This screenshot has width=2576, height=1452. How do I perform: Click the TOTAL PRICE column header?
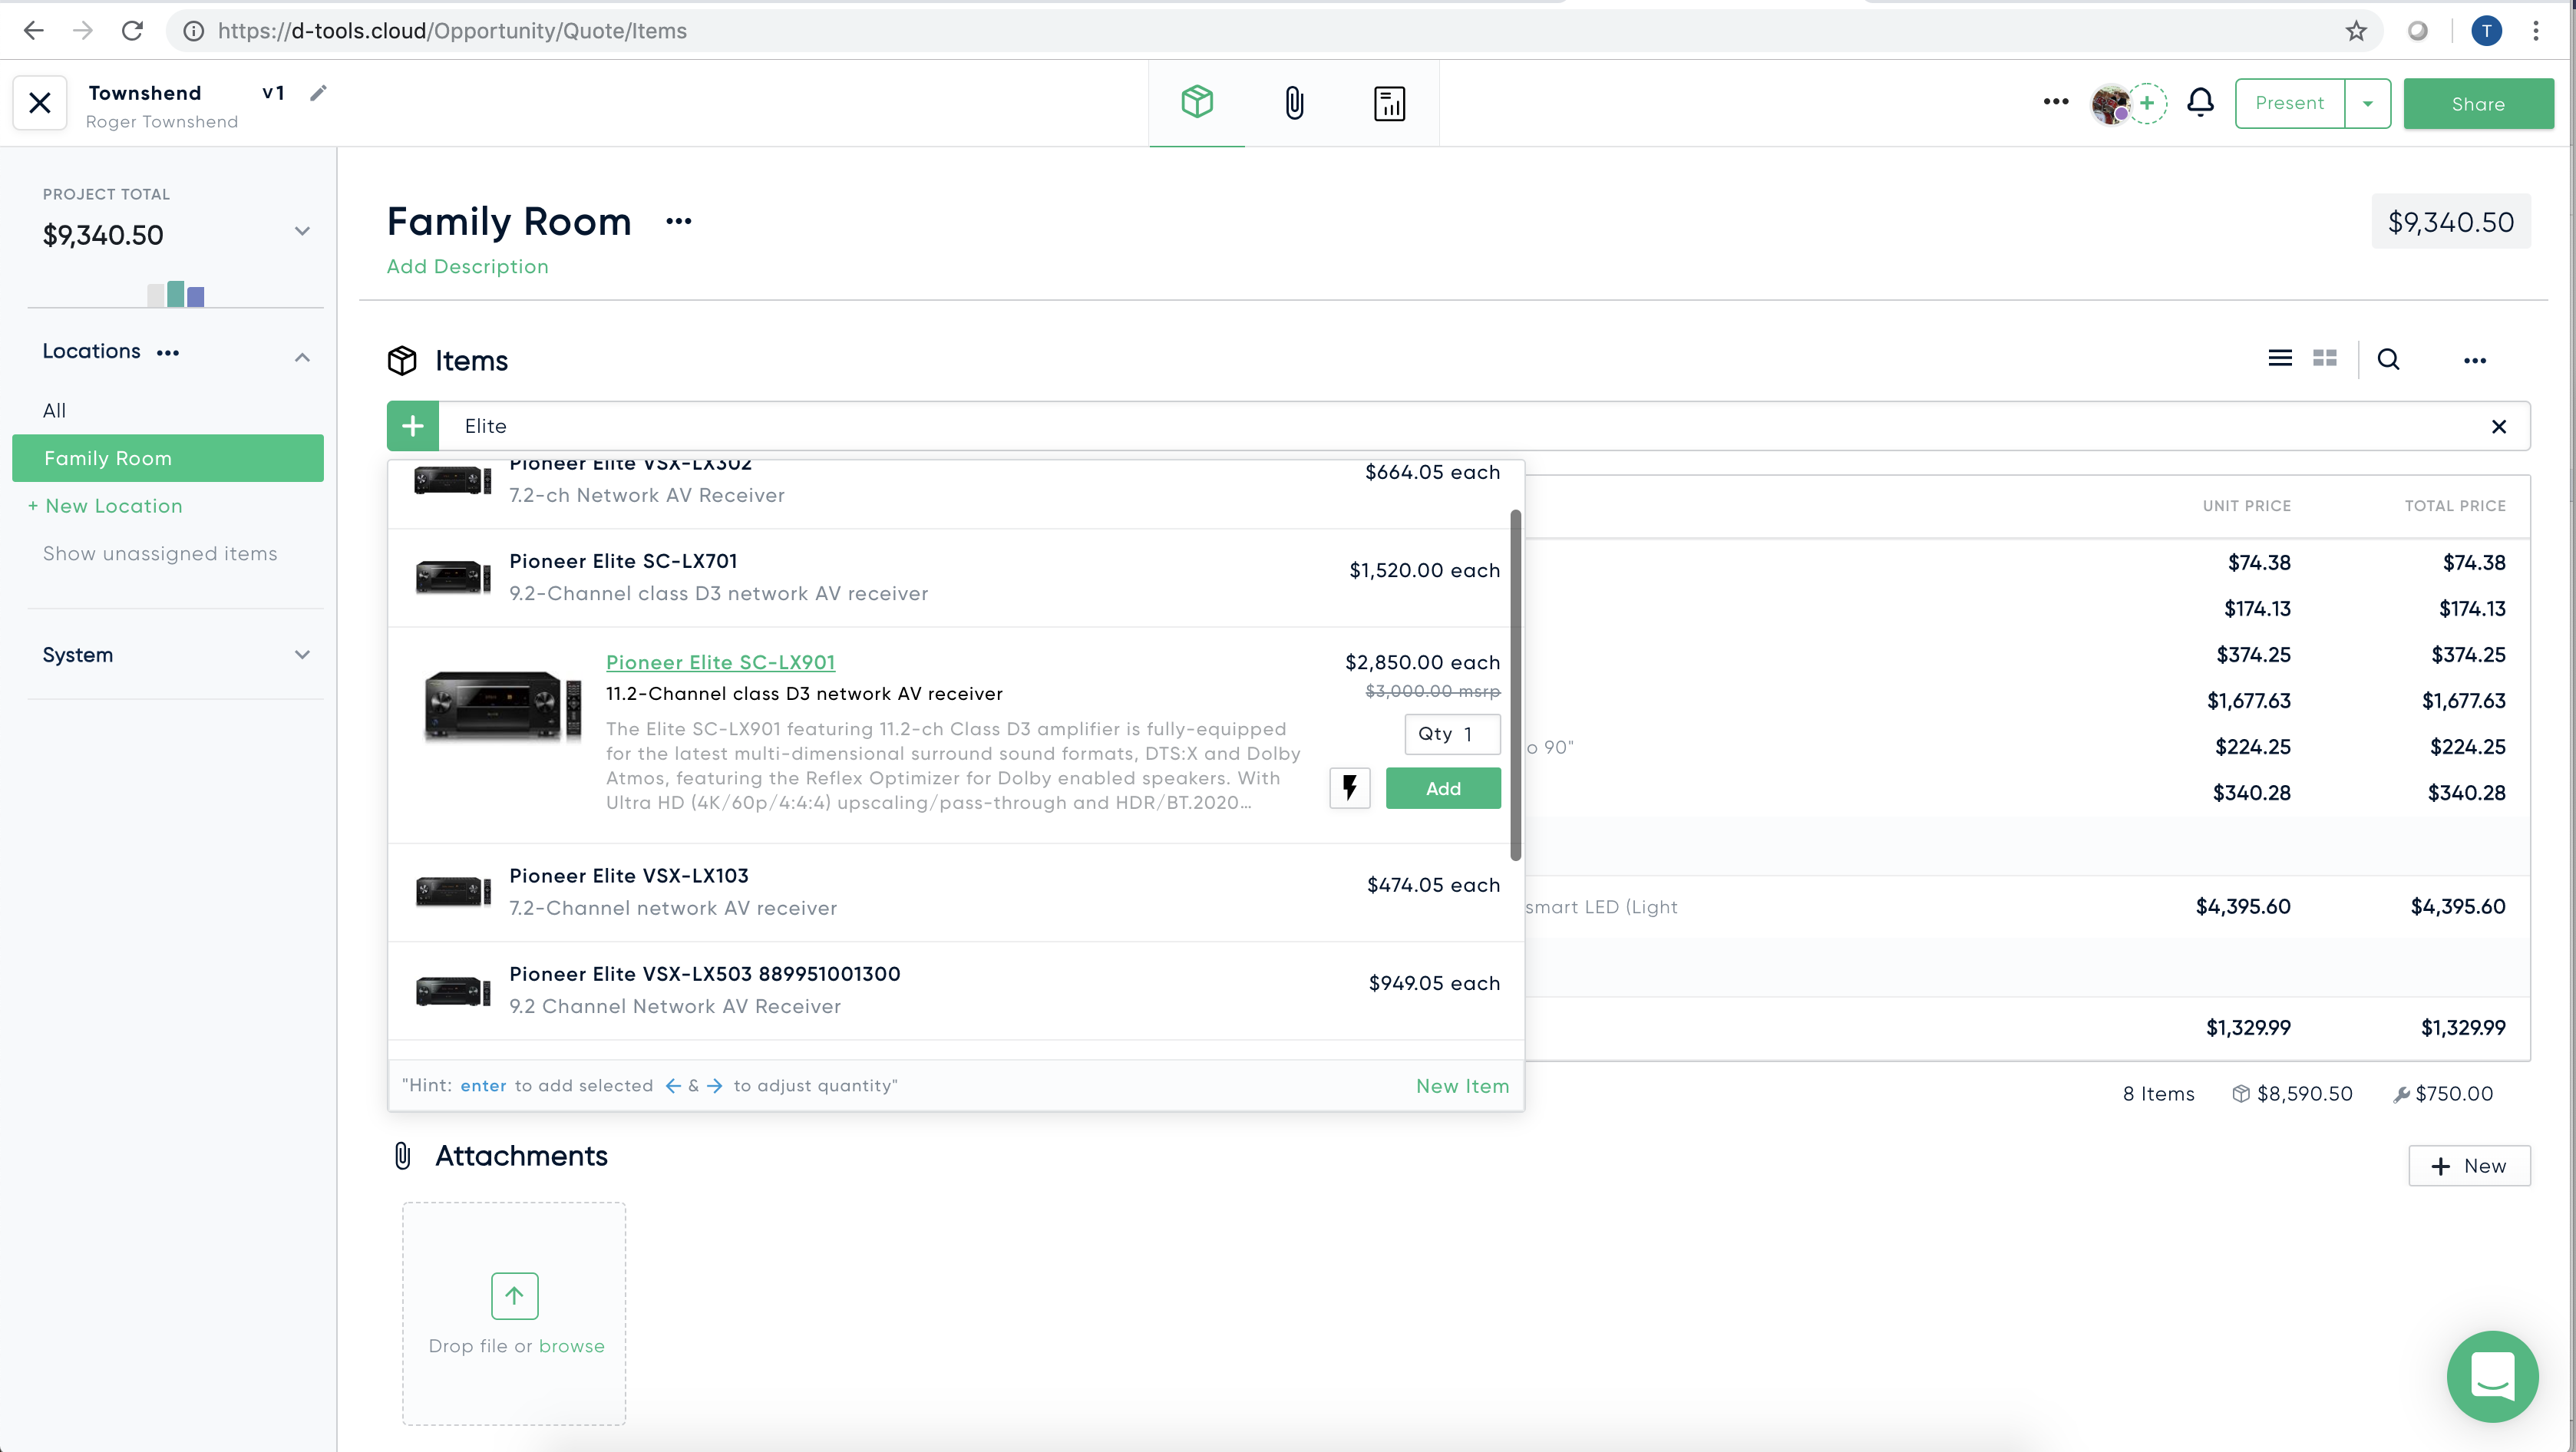[2456, 506]
